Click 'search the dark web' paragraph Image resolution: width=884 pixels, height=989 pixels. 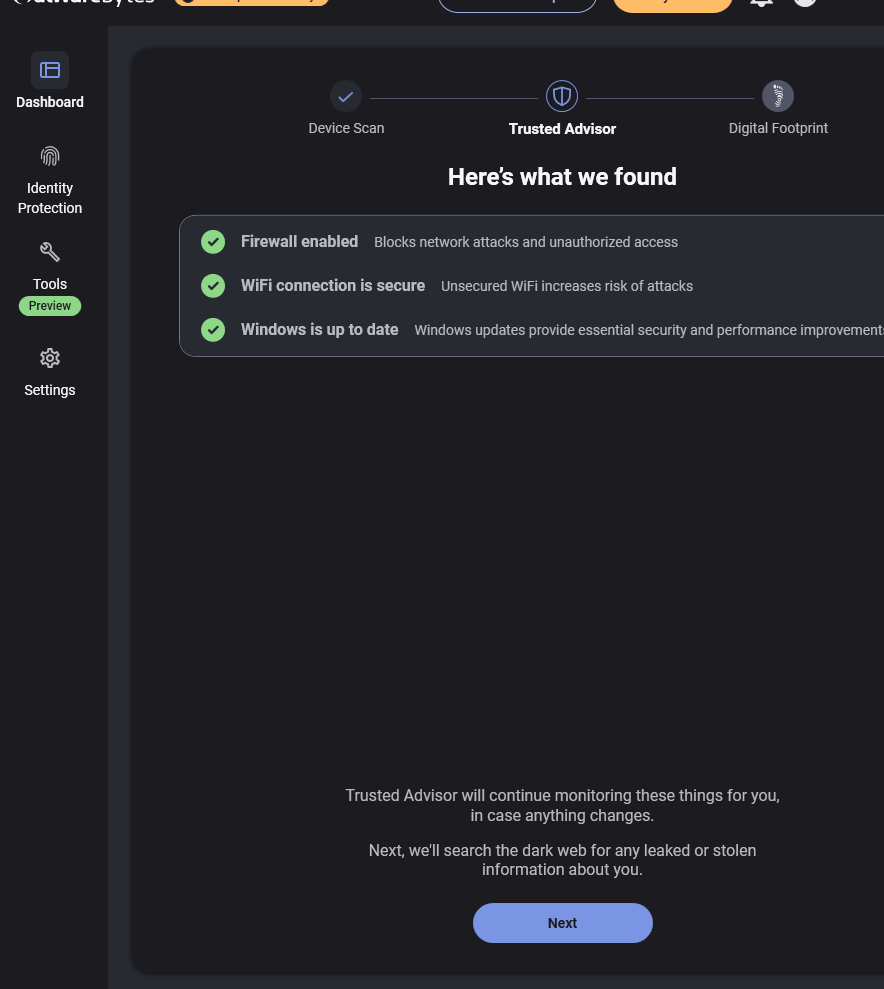[562, 860]
